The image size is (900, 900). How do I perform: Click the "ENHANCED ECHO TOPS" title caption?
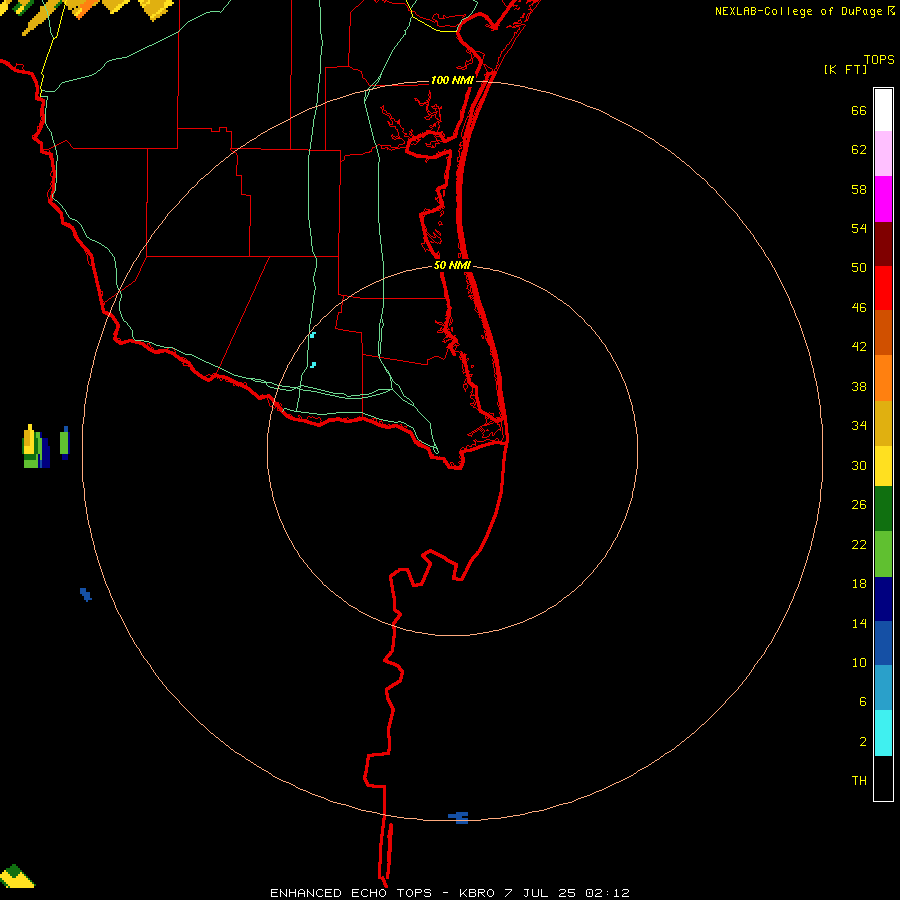point(351,893)
